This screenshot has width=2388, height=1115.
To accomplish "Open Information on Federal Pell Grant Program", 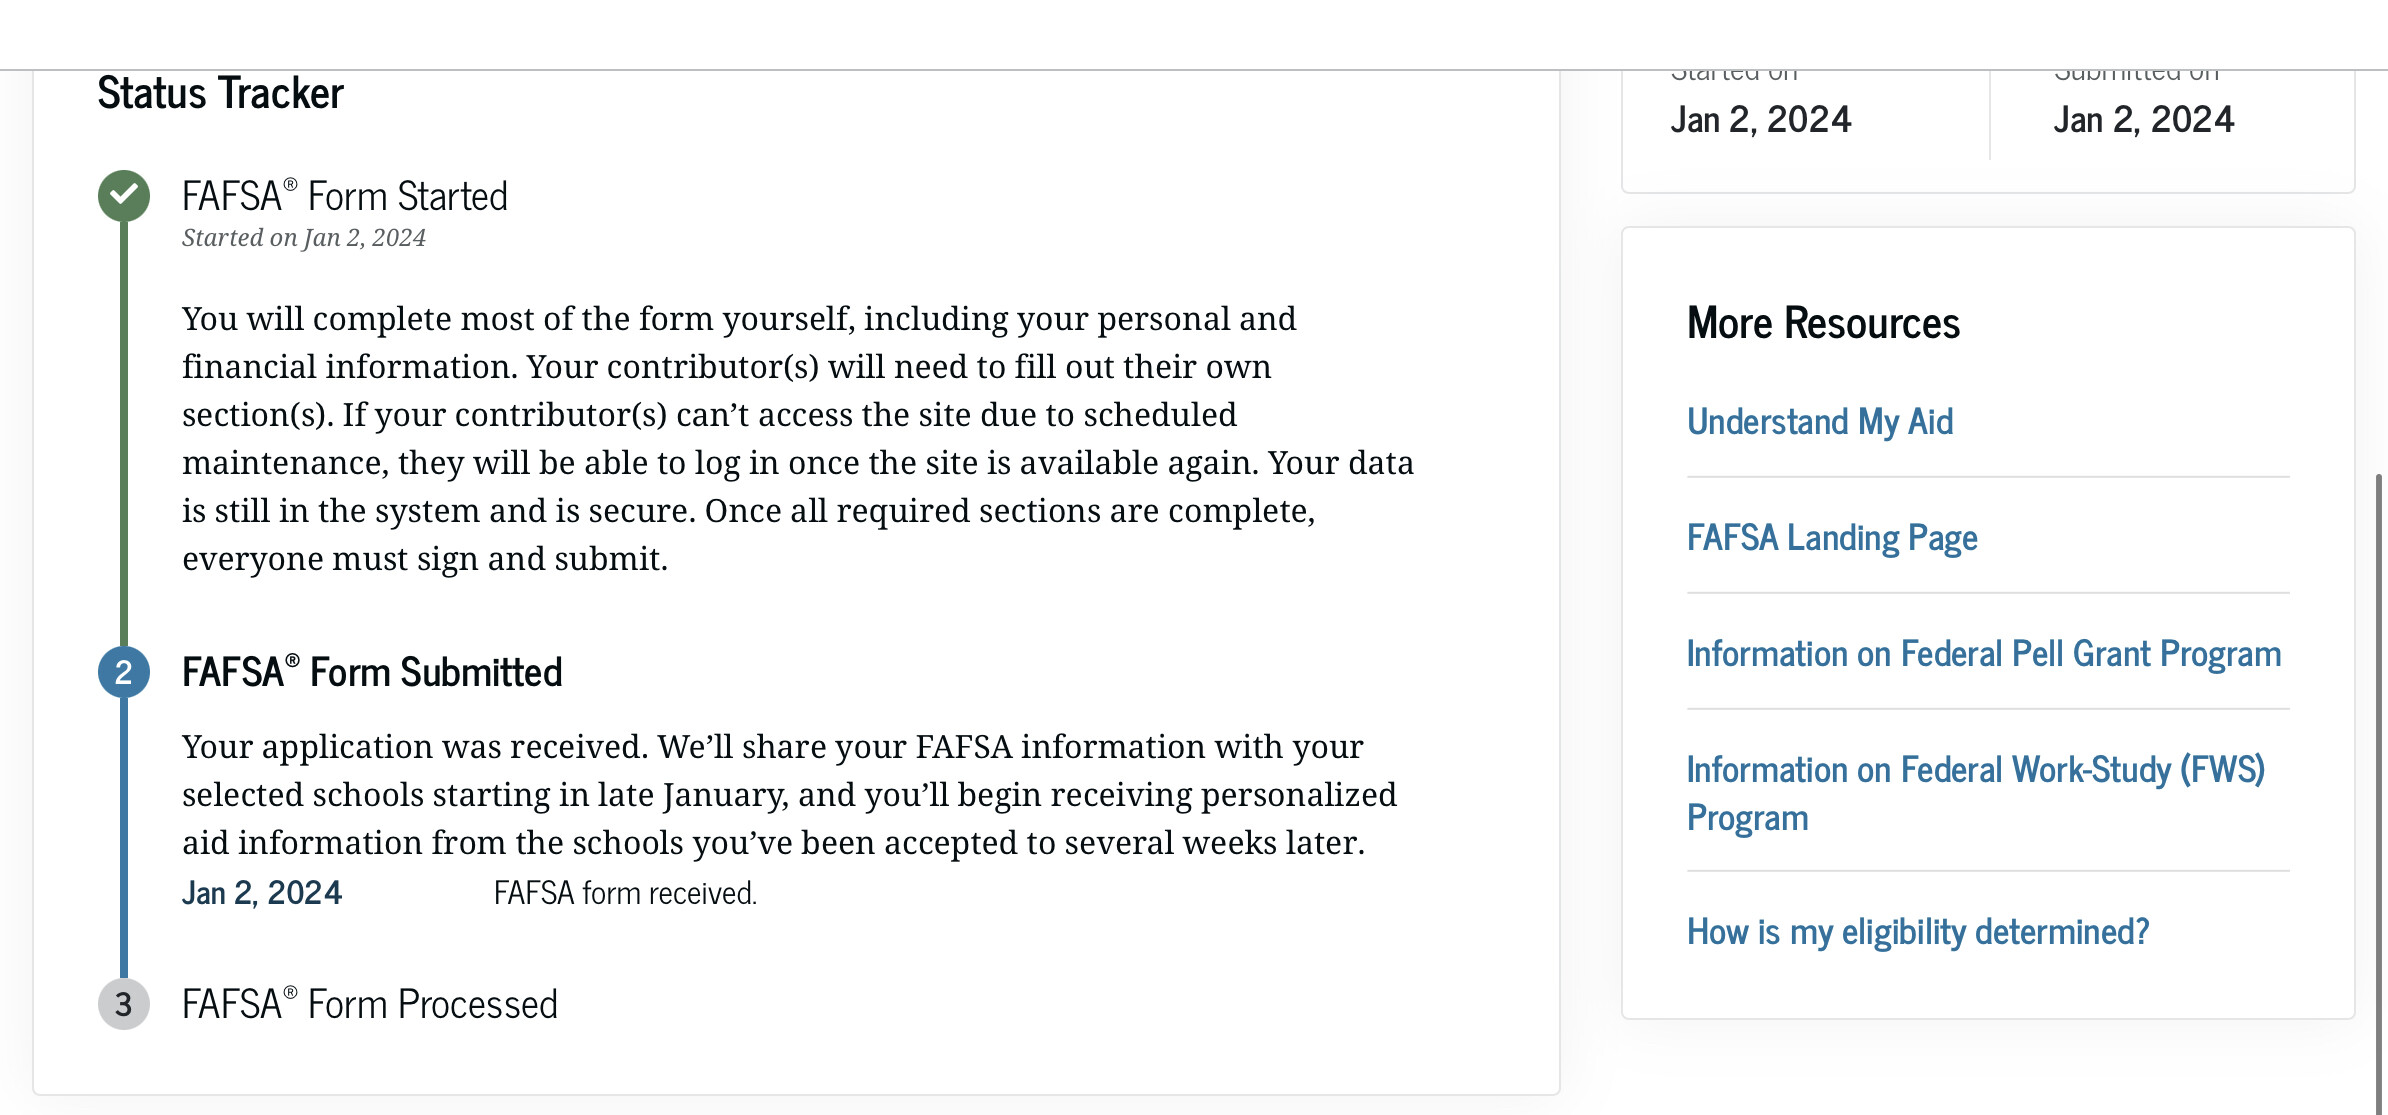I will click(1984, 654).
